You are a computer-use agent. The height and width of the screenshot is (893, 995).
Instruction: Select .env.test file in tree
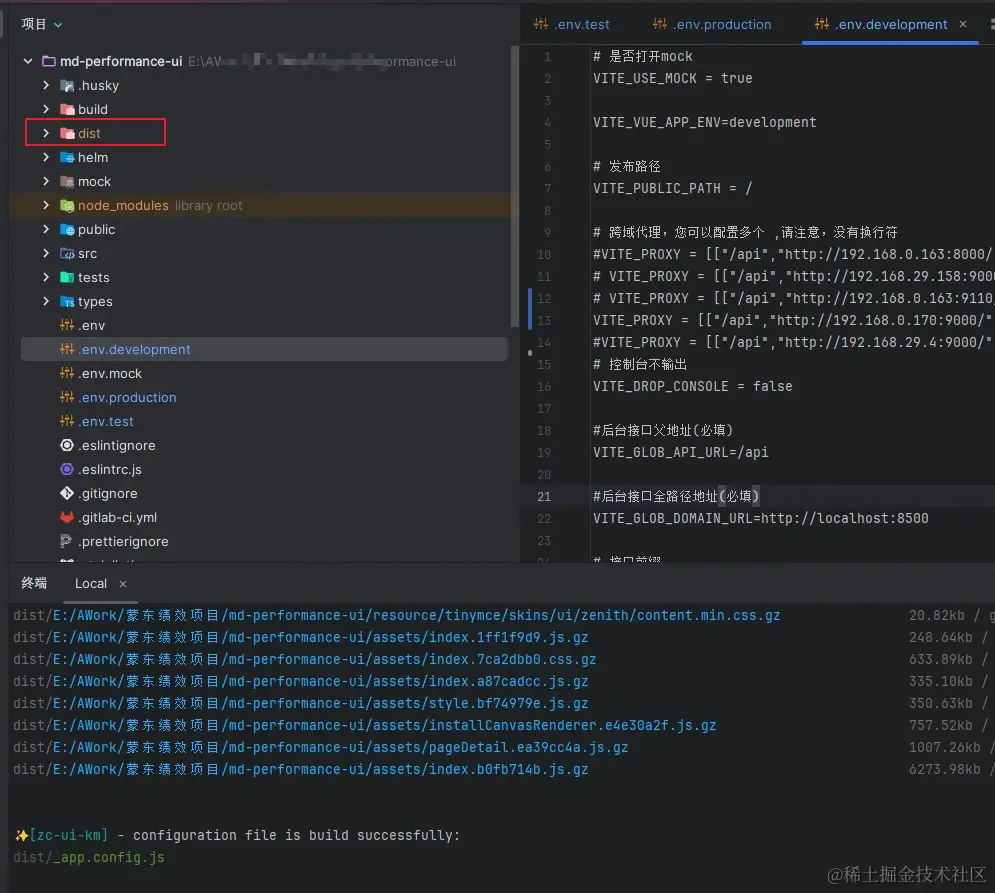pos(105,421)
